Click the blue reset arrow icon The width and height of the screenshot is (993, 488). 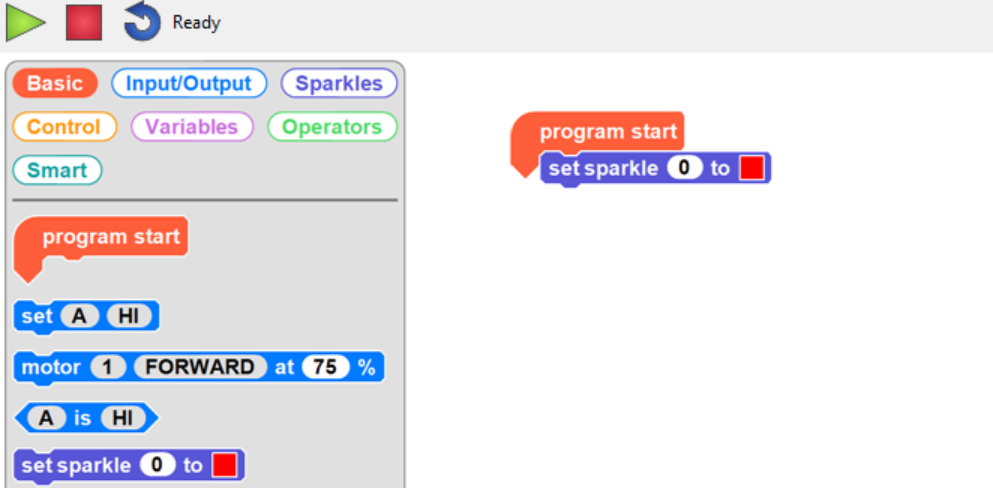click(142, 22)
